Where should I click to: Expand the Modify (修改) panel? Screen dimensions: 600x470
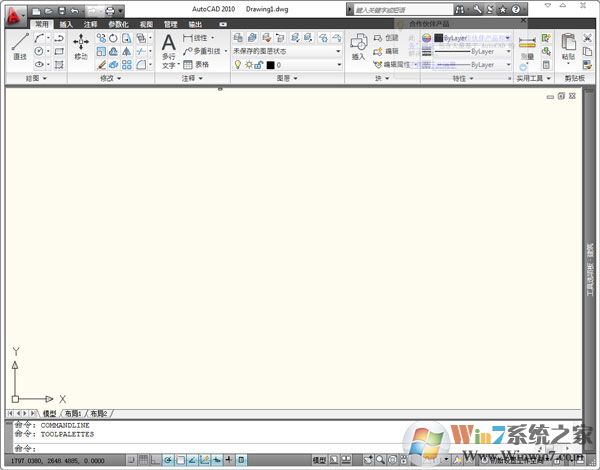[111, 78]
